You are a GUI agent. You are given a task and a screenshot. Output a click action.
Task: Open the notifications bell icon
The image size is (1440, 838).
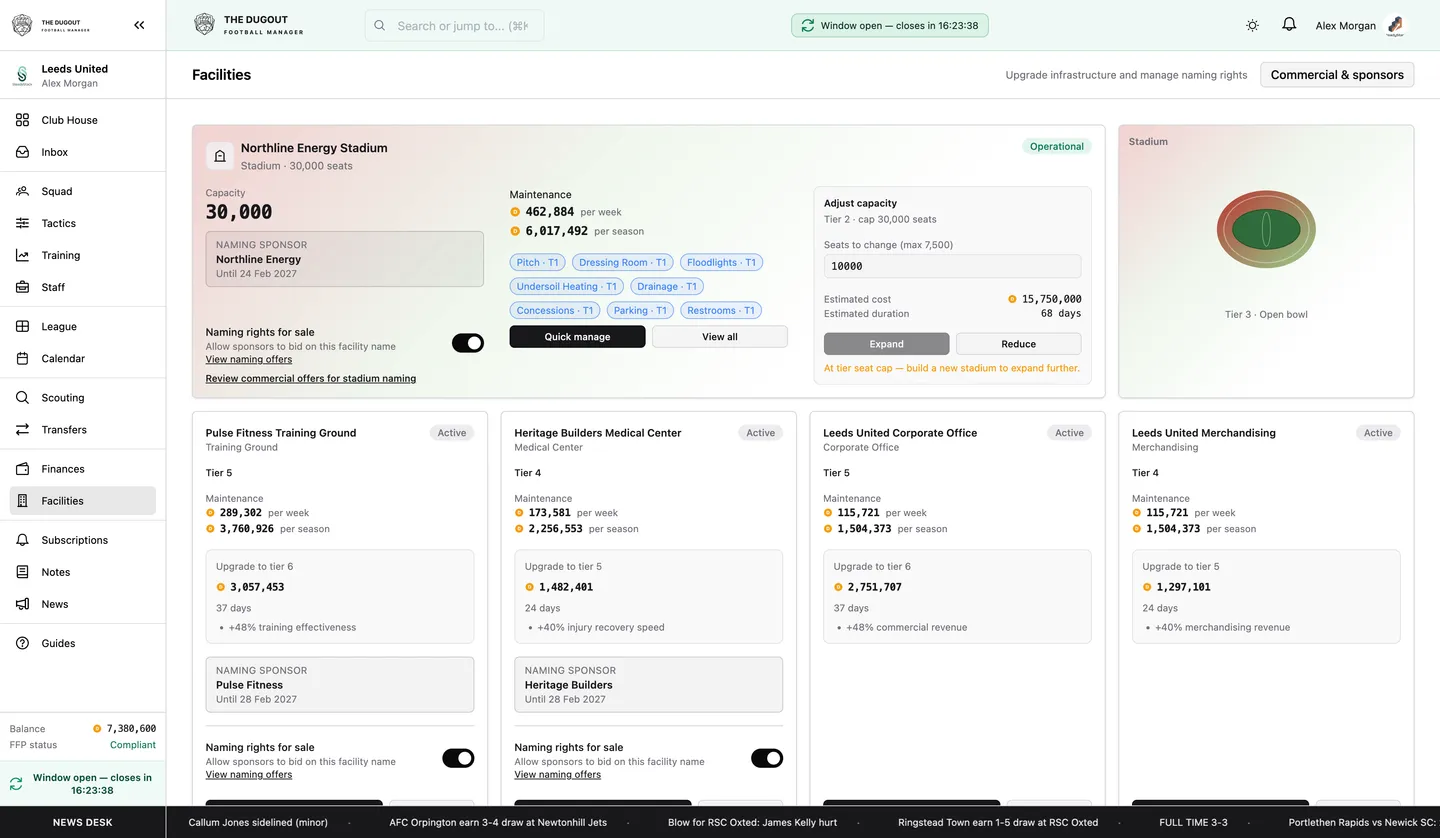(x=1289, y=25)
